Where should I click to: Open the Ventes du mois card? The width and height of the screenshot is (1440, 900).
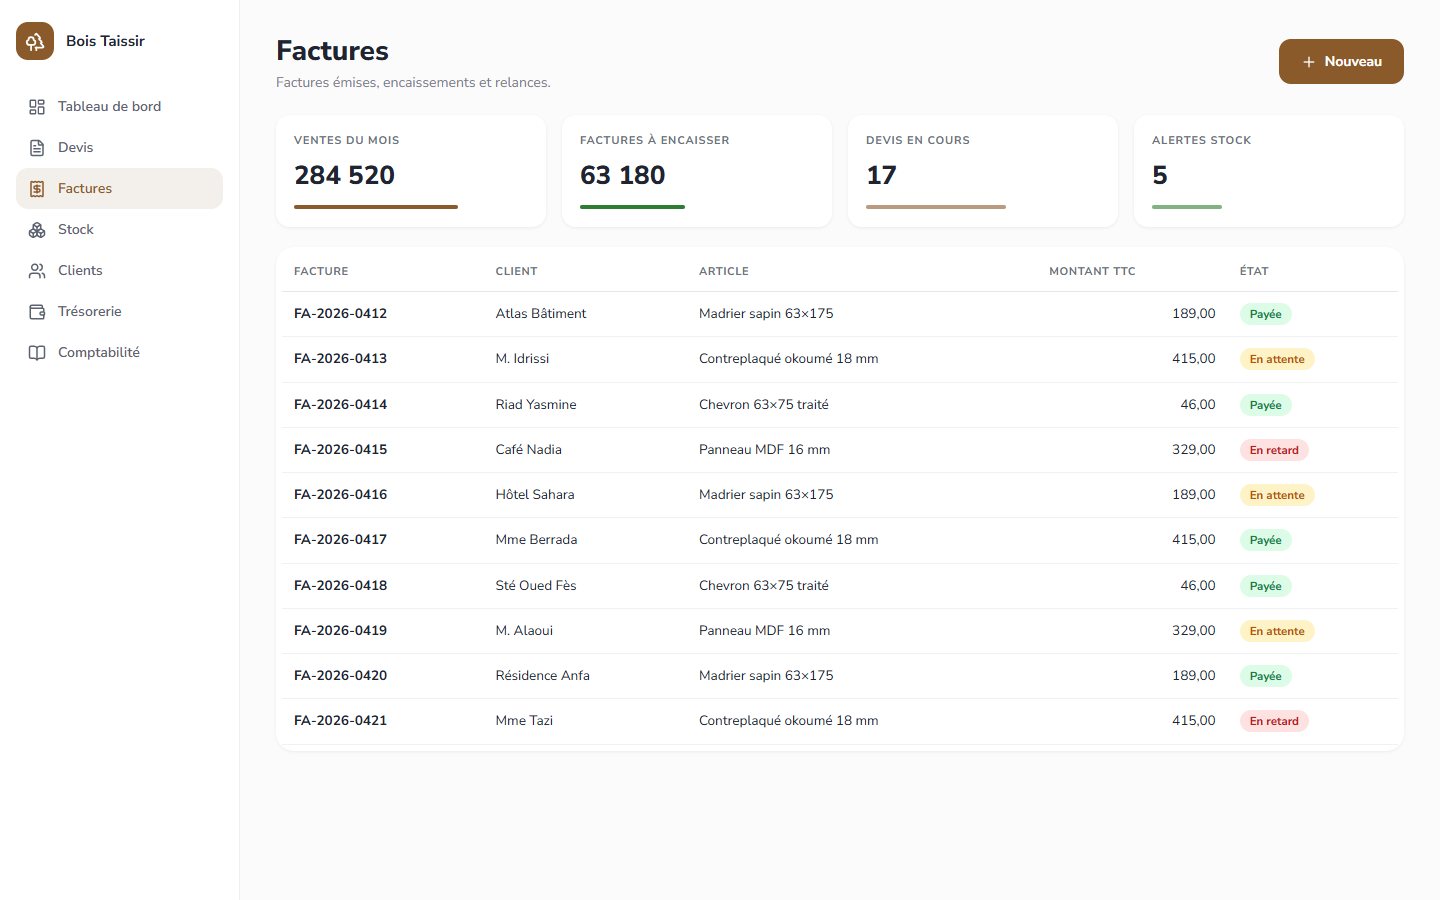[x=411, y=171]
